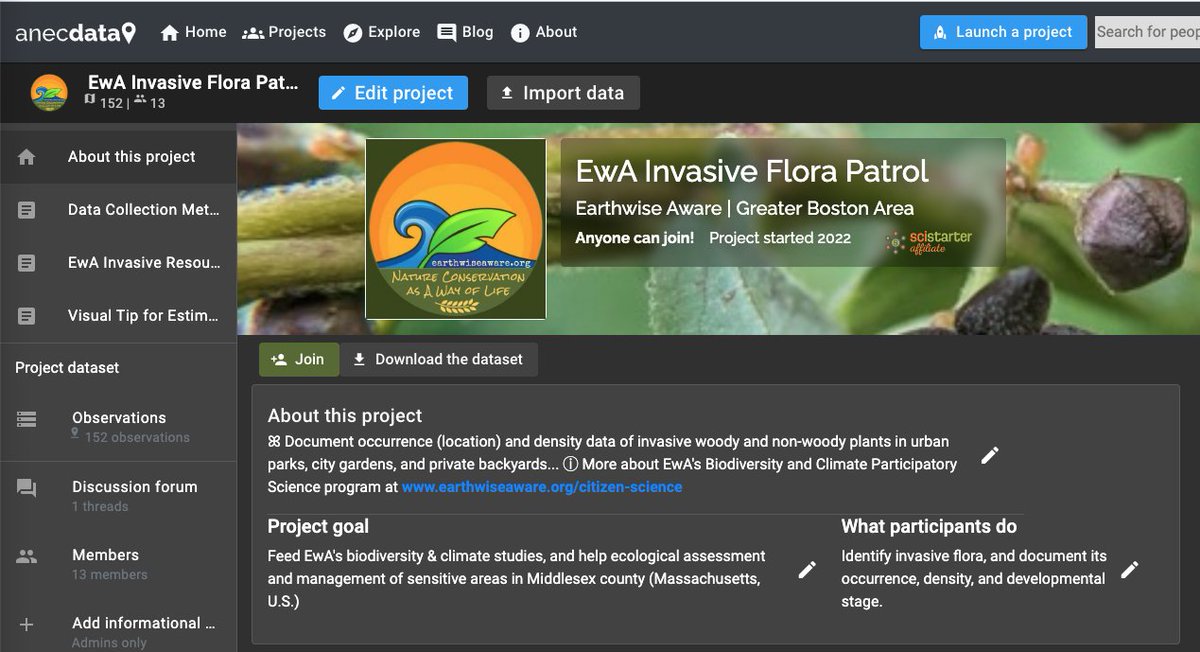Open the Projects menu item

coord(284,32)
